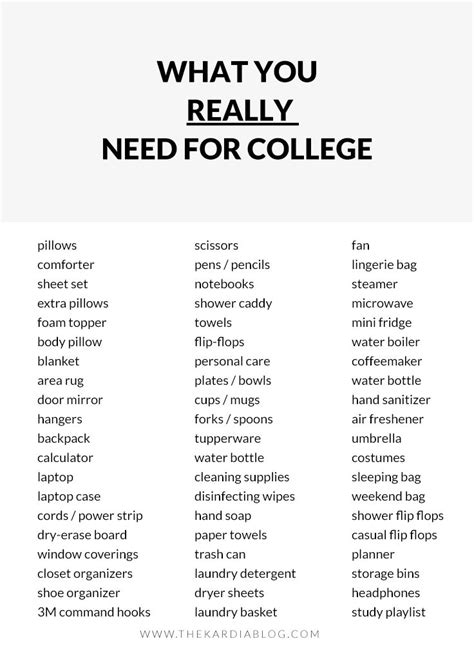474x648 pixels.
Task: Select the 'pillows' list item
Action: 57,245
